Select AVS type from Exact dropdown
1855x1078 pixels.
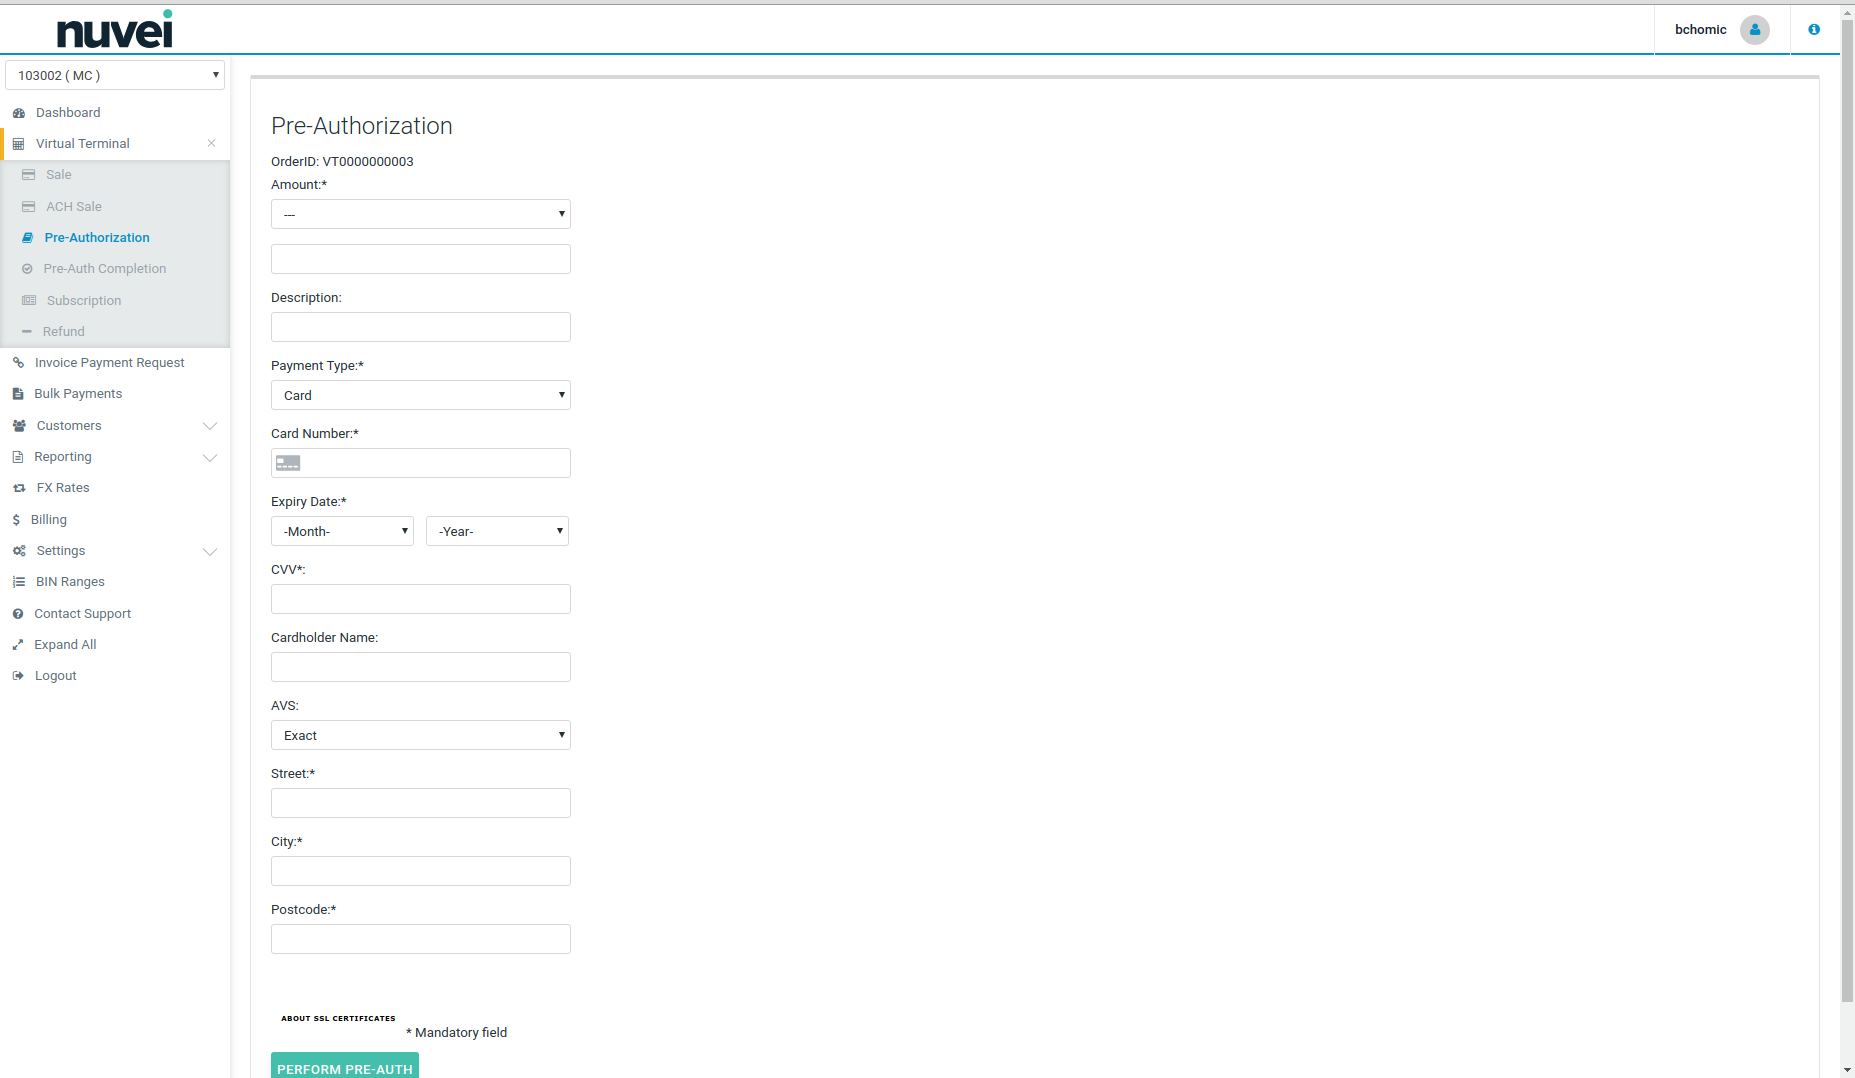pos(420,735)
